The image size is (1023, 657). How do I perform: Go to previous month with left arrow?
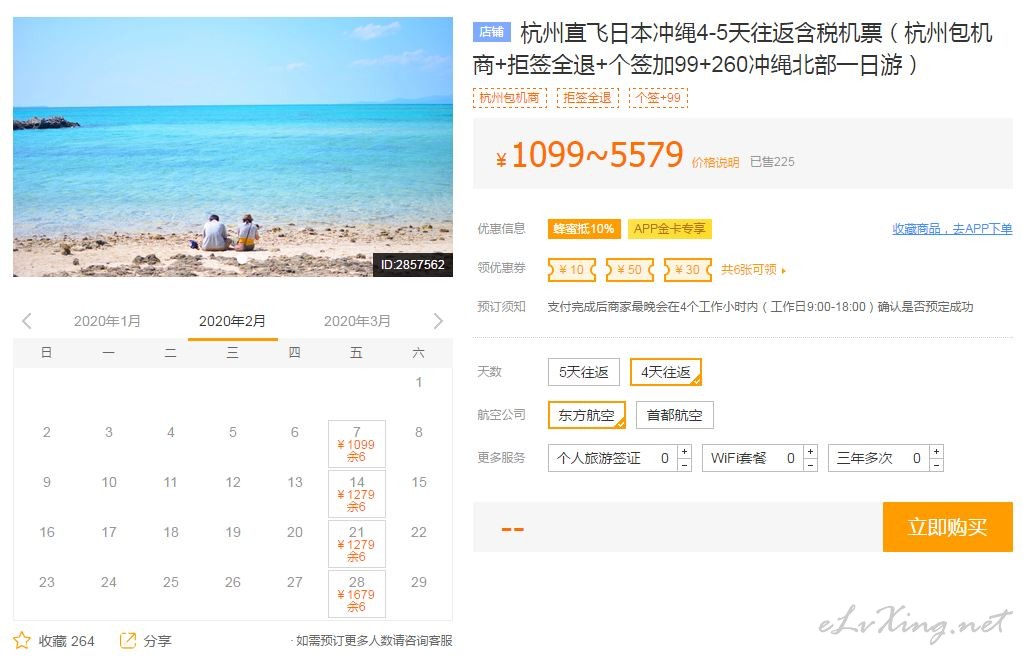27,321
